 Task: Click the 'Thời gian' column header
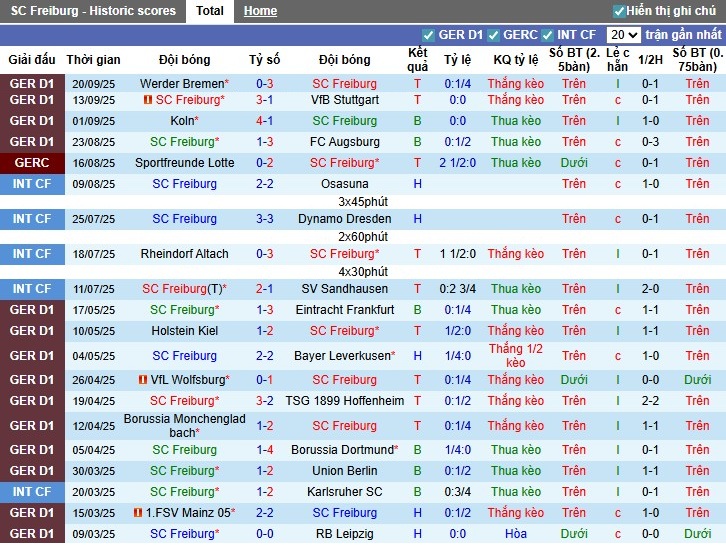tap(94, 60)
